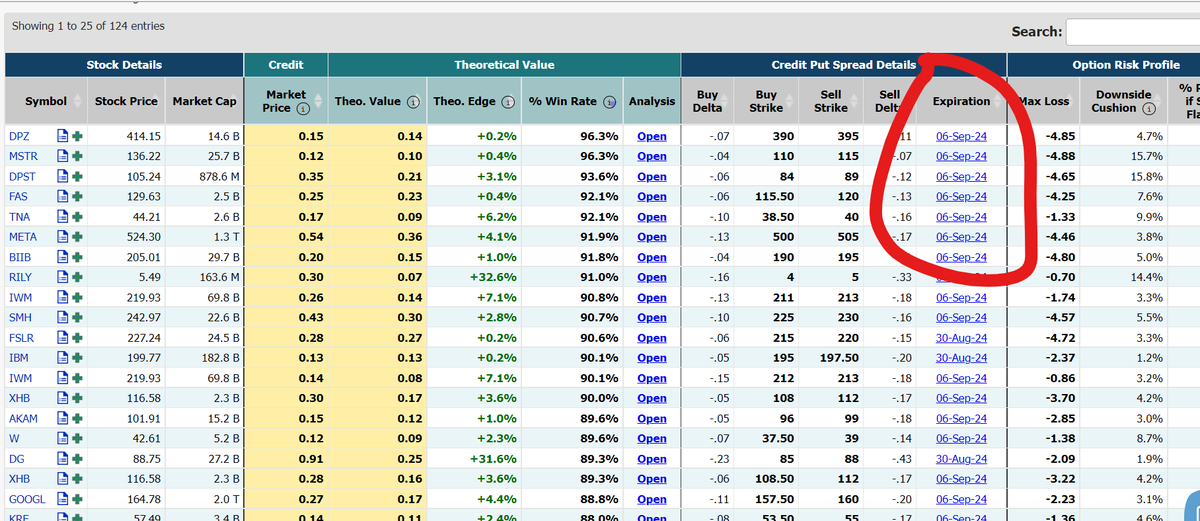Click the 30-Aug-24 expiration link for FSLR
1200x521 pixels.
click(x=961, y=338)
